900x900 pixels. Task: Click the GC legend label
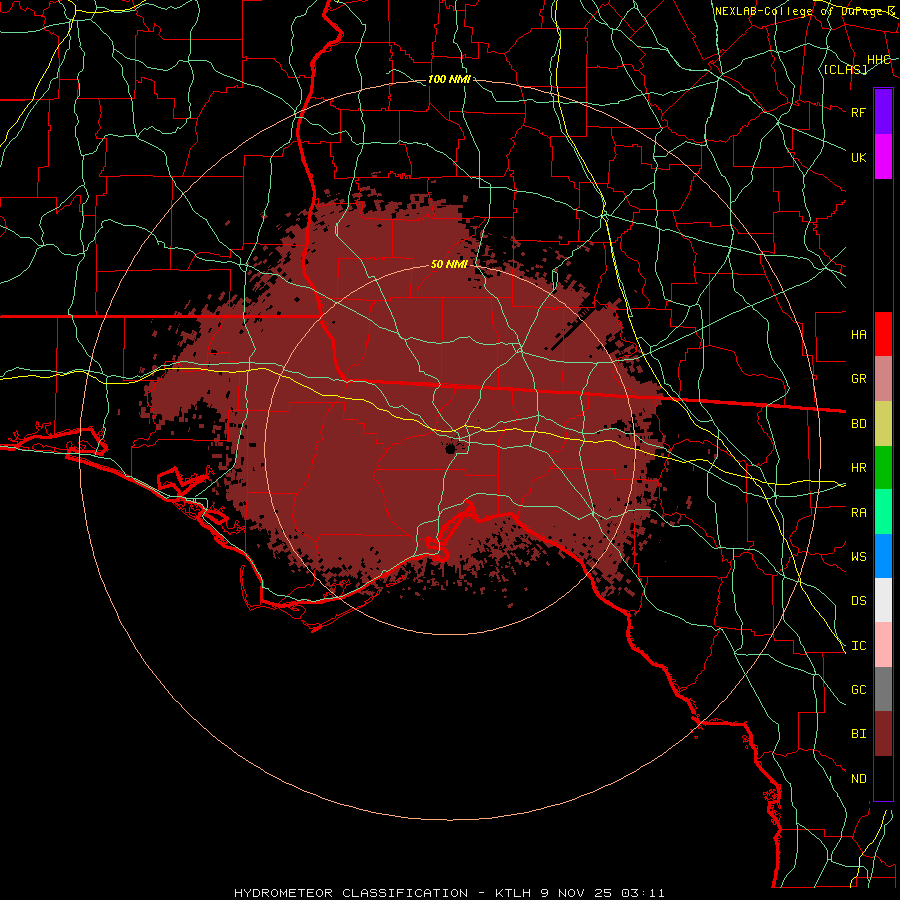click(858, 689)
